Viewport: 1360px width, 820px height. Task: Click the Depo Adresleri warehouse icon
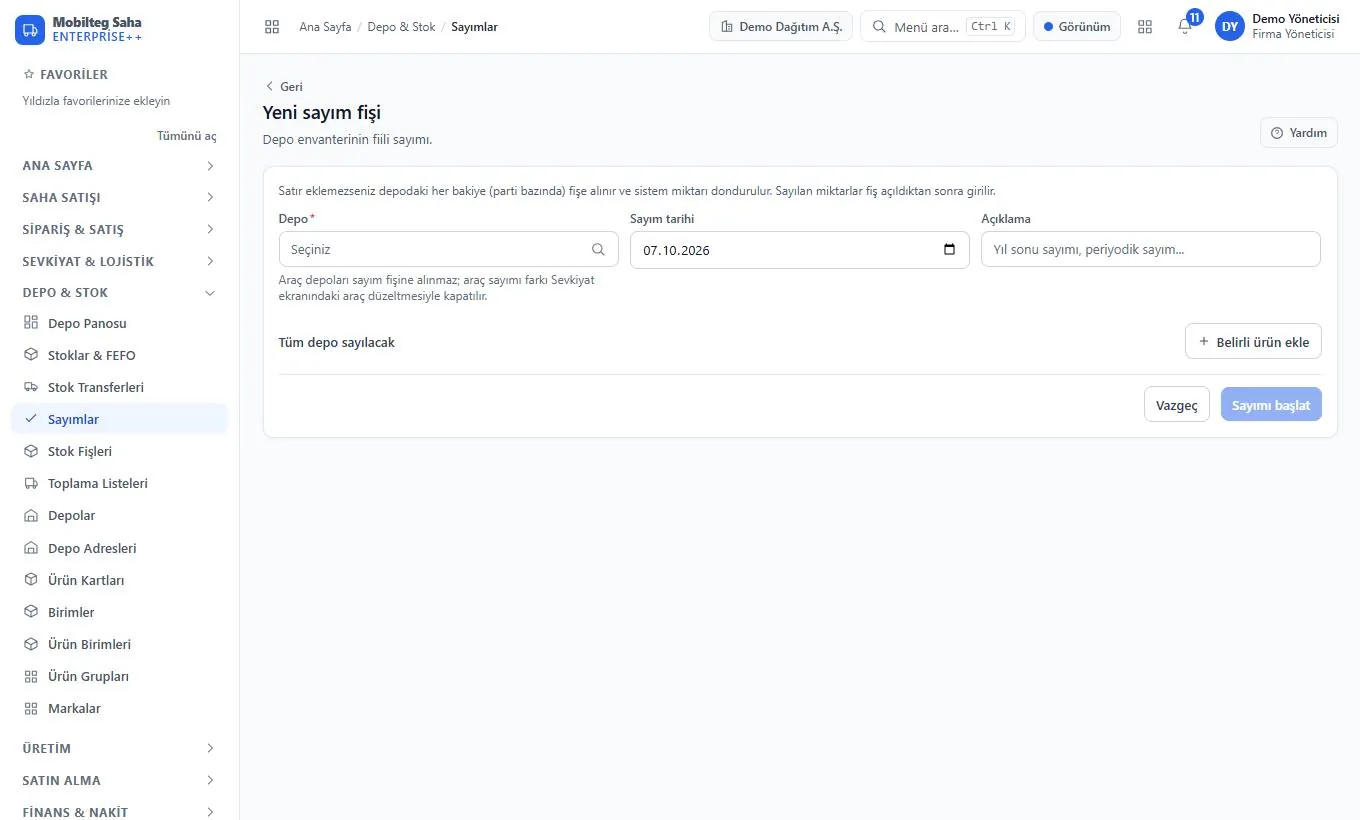point(31,548)
